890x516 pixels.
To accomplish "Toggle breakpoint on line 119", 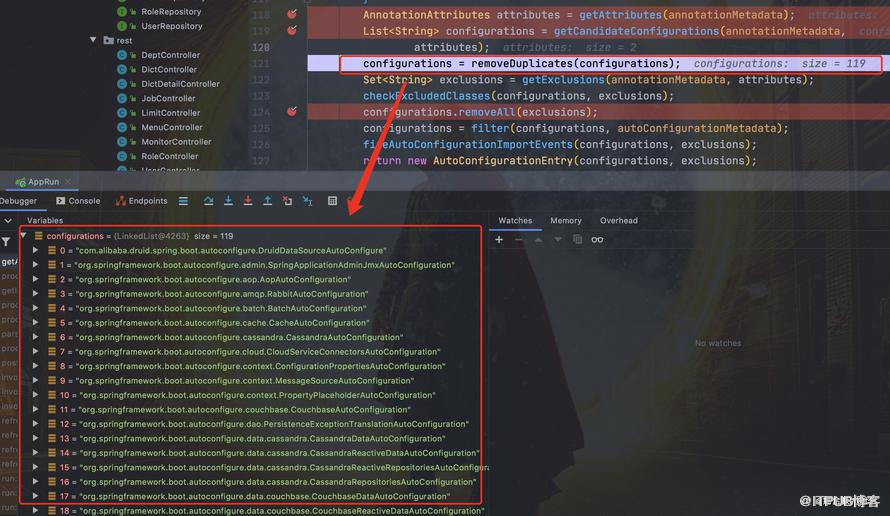I will (292, 31).
